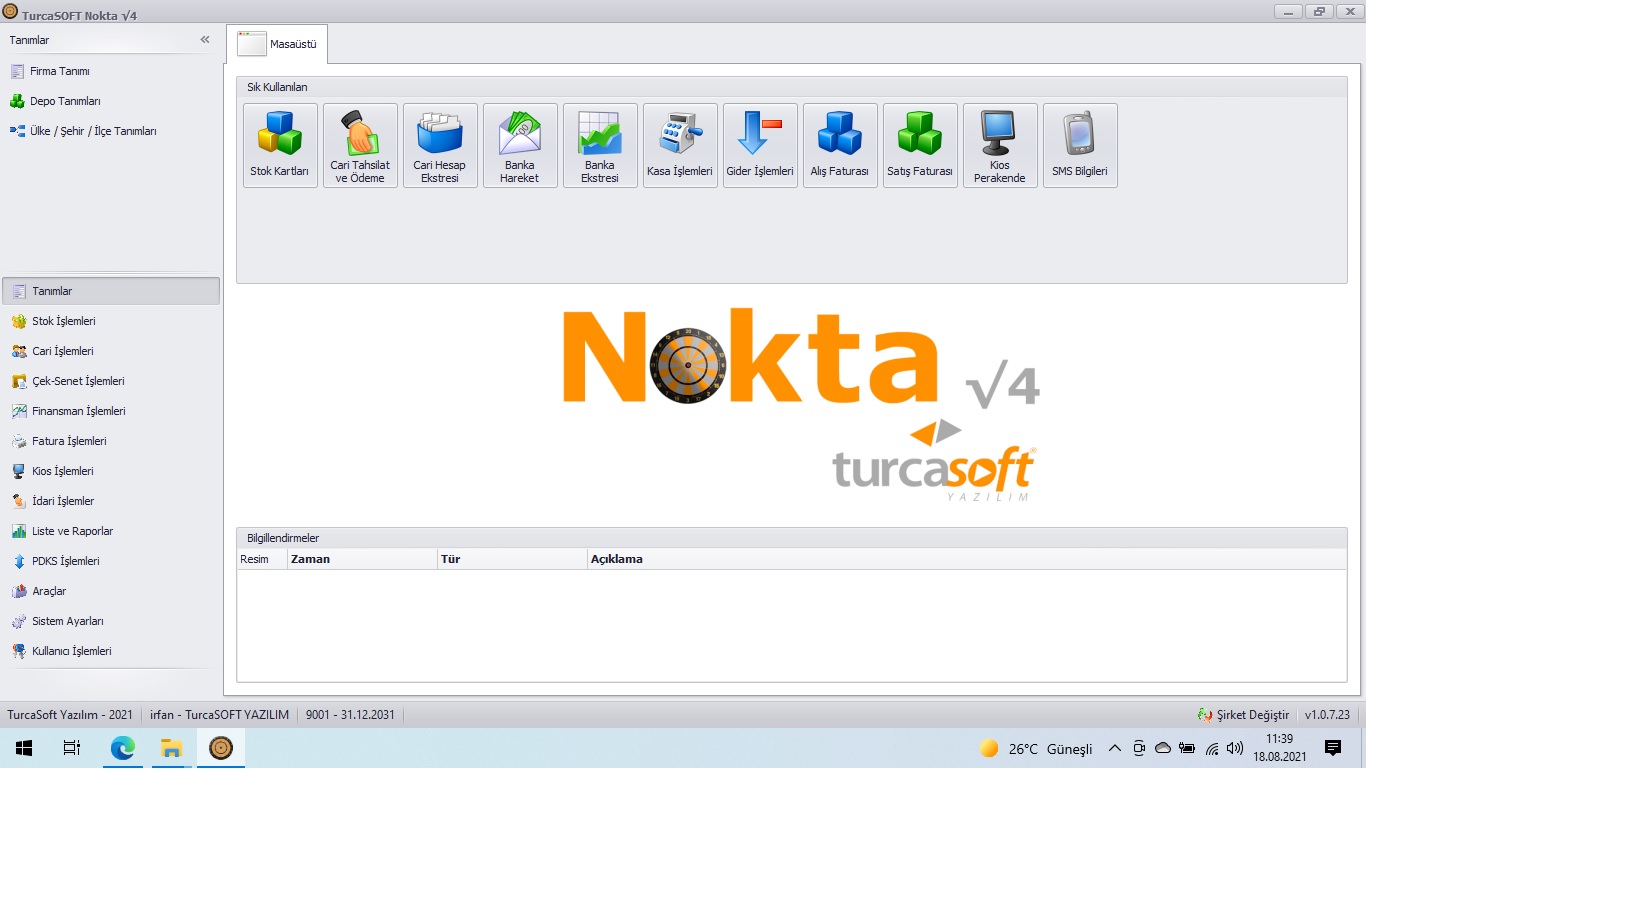Open Alış Faturası blue cubes icon
This screenshot has height=918, width=1632.
pyautogui.click(x=840, y=145)
